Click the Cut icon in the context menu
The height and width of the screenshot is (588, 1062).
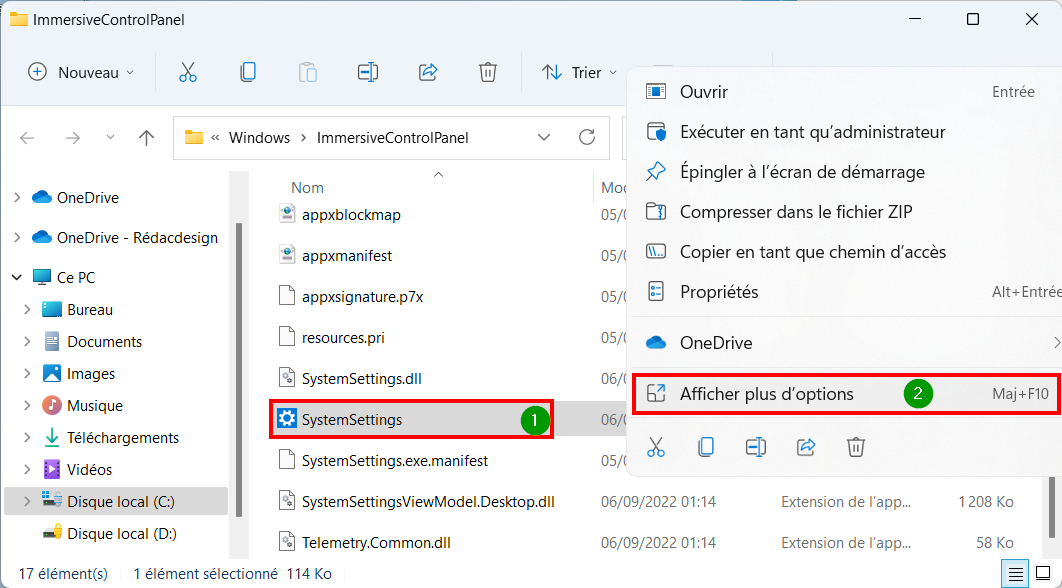pyautogui.click(x=656, y=447)
